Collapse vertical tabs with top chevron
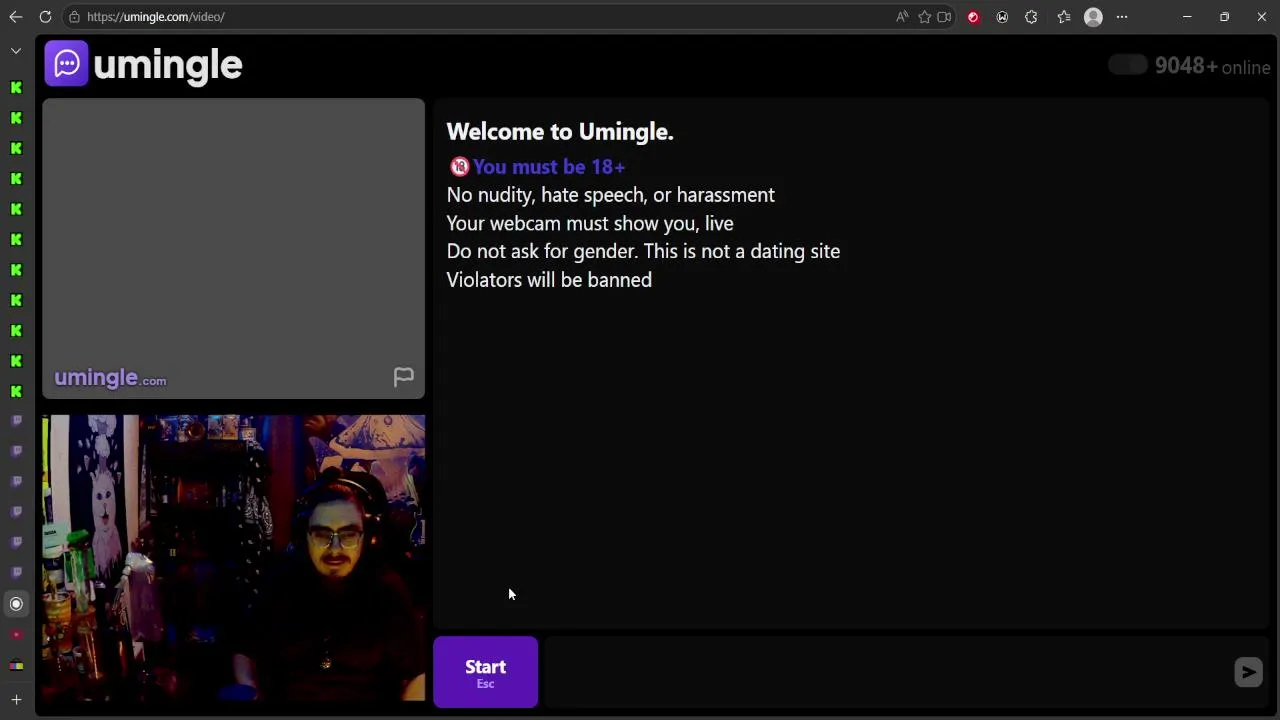This screenshot has width=1280, height=720. pos(16,50)
